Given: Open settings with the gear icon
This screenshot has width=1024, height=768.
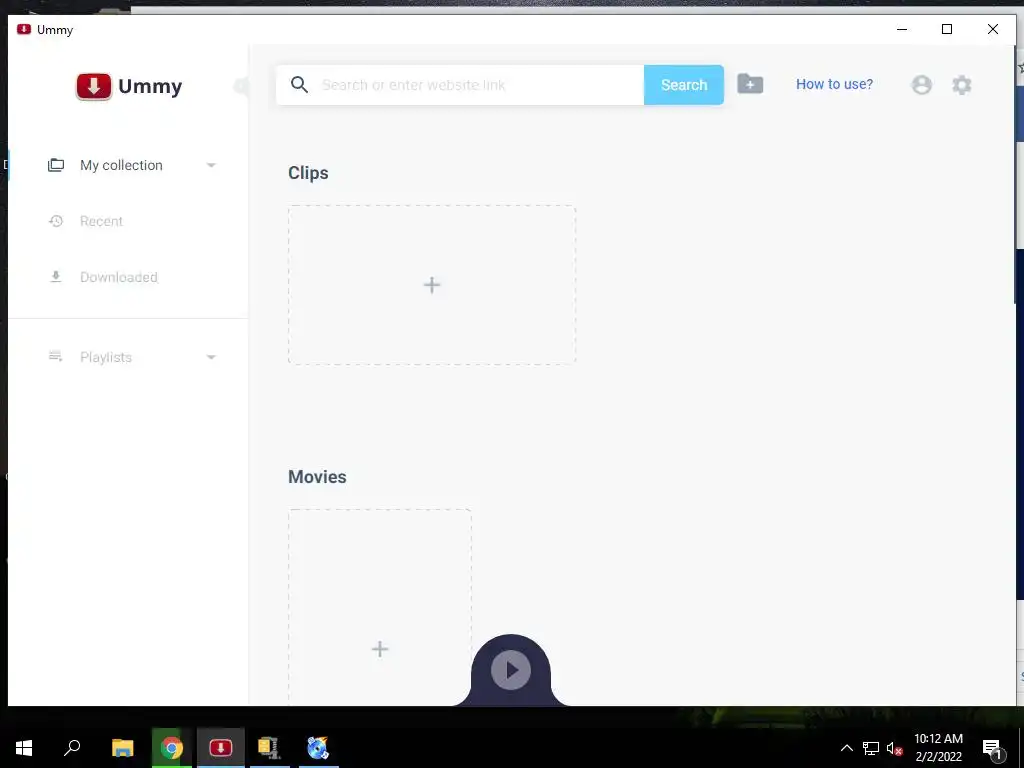Looking at the screenshot, I should coord(961,85).
